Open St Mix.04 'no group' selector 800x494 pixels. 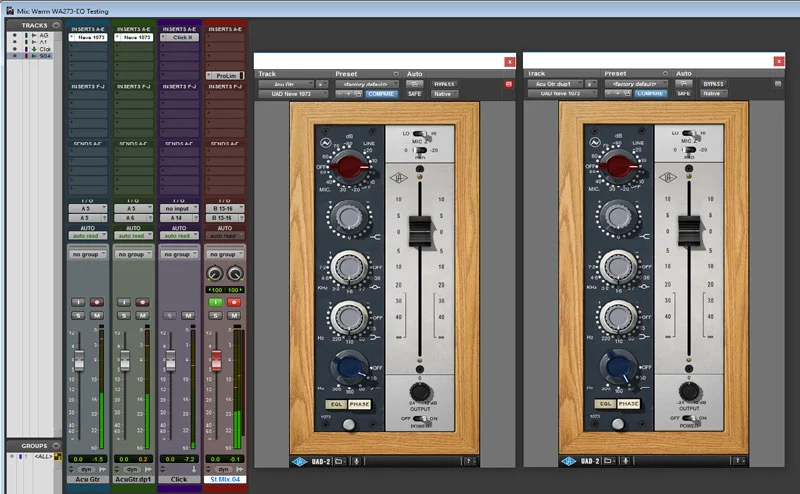tap(225, 254)
